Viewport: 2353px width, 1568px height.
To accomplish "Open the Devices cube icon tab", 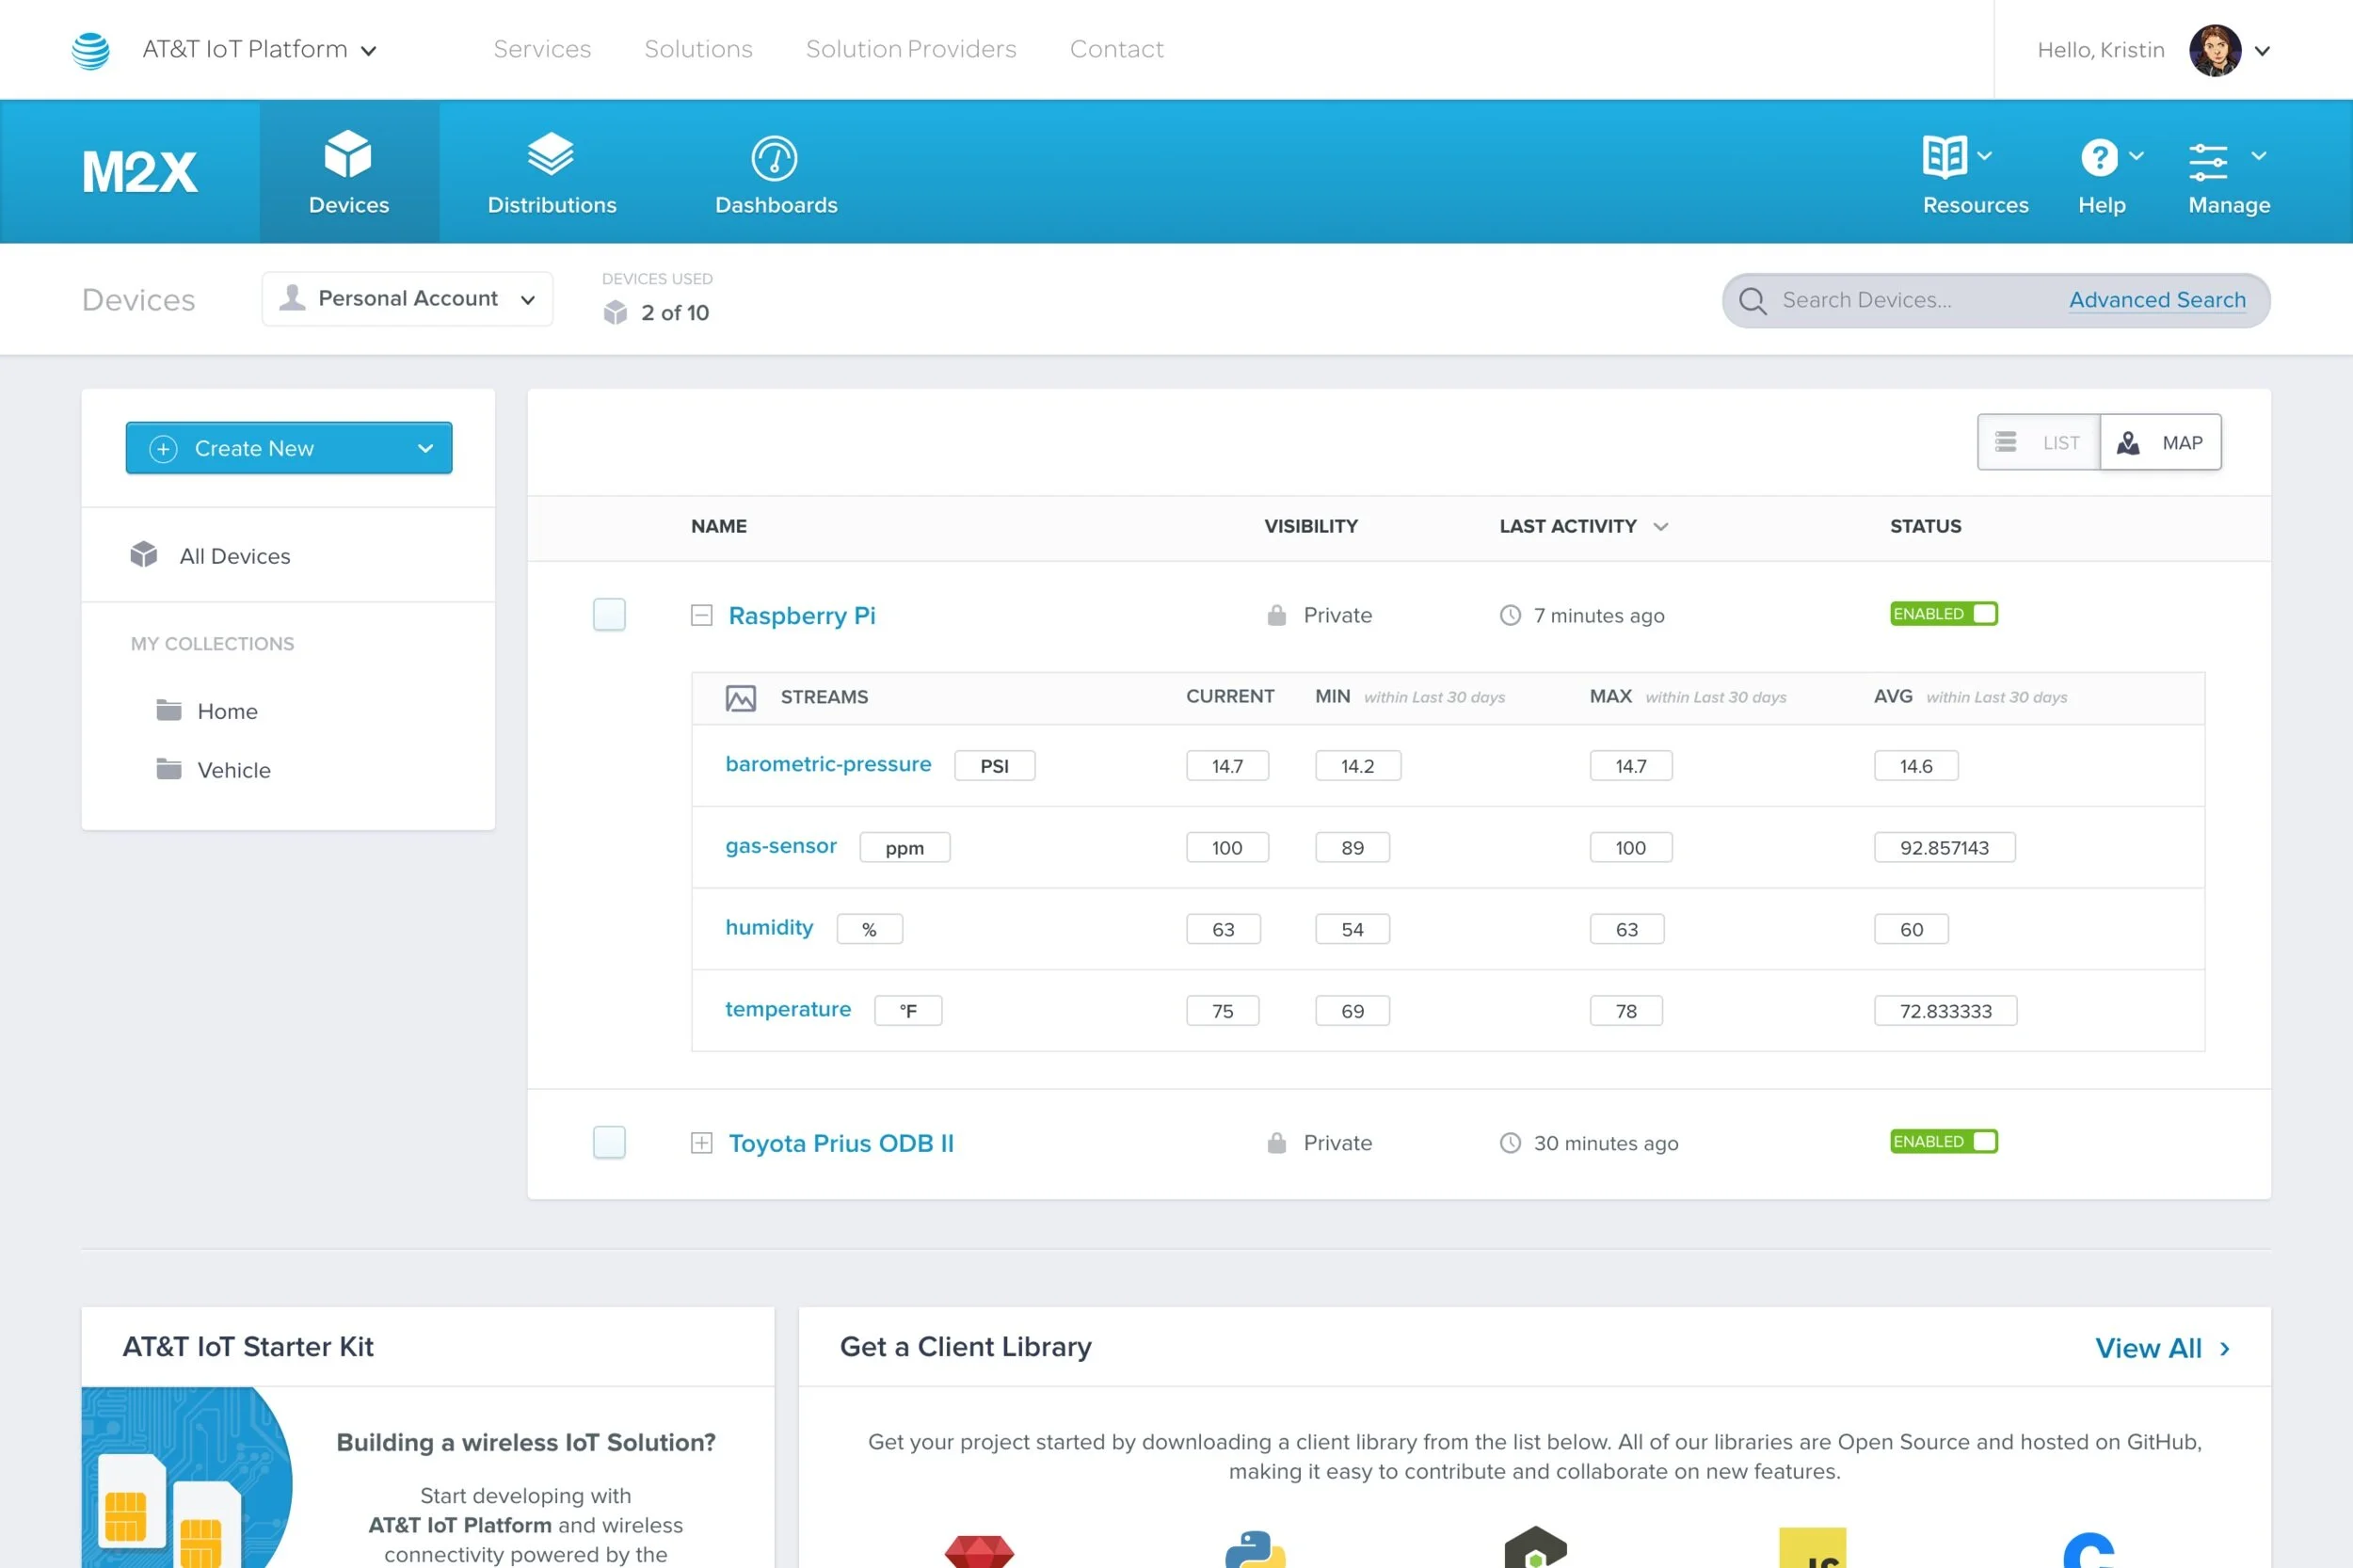I will click(x=348, y=156).
